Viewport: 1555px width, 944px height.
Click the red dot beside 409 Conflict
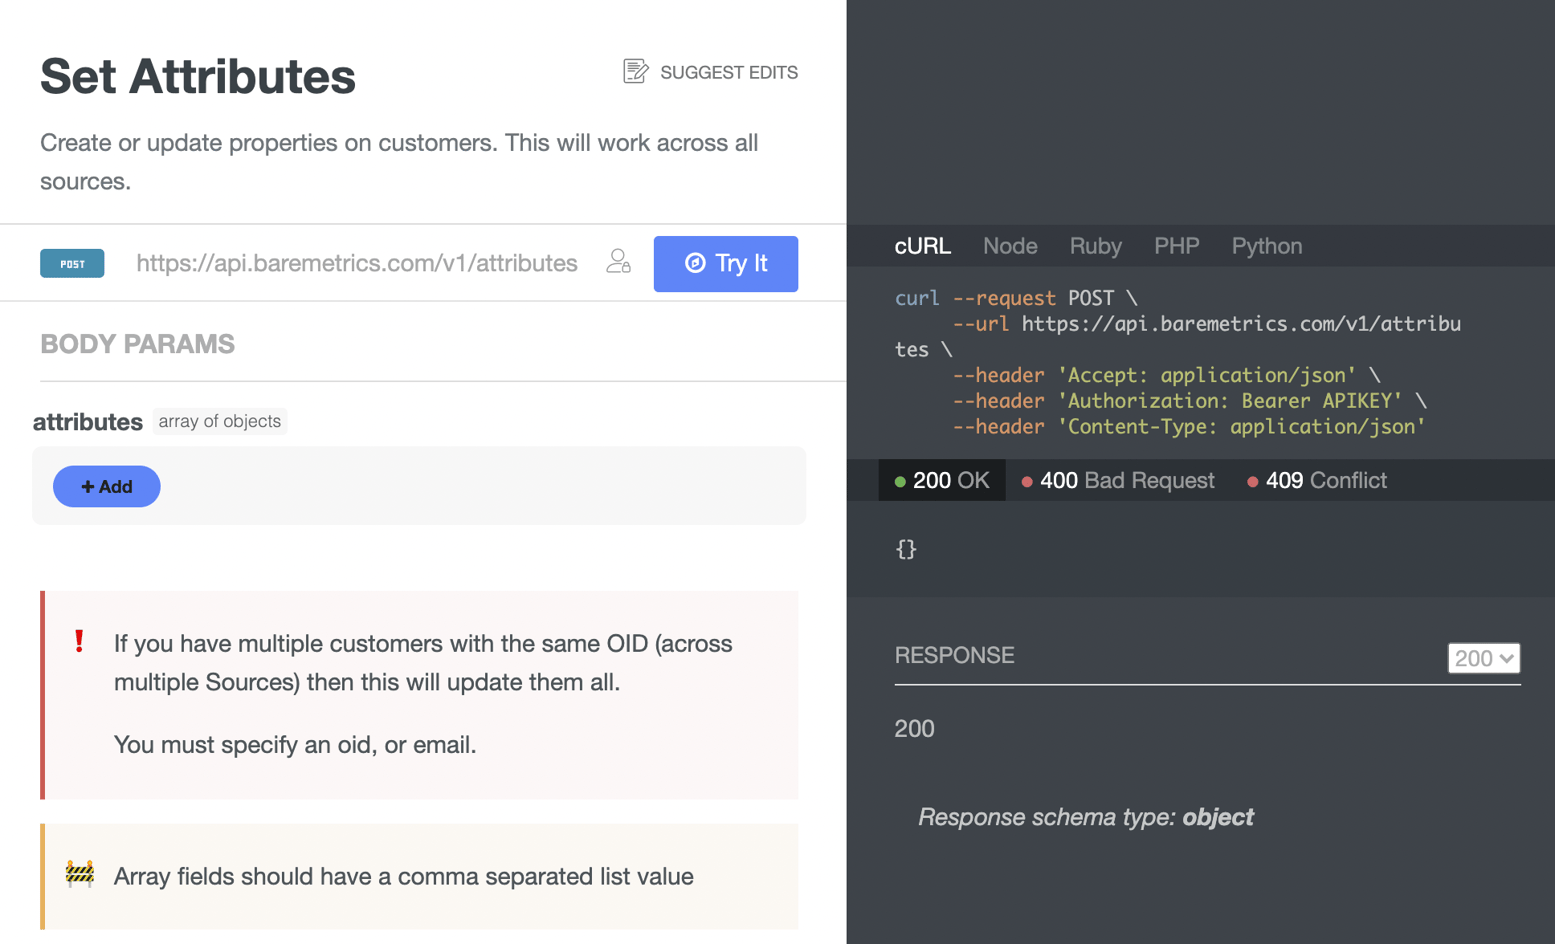(x=1252, y=480)
